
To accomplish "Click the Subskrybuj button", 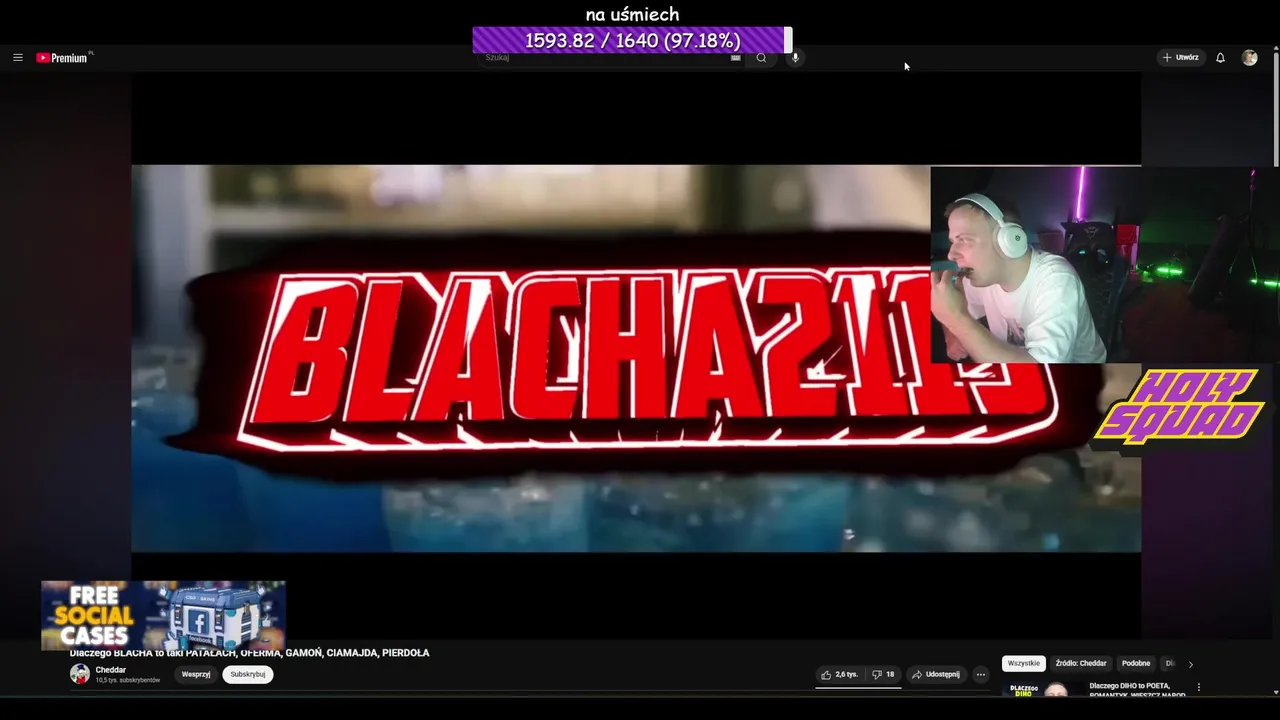I will [248, 674].
